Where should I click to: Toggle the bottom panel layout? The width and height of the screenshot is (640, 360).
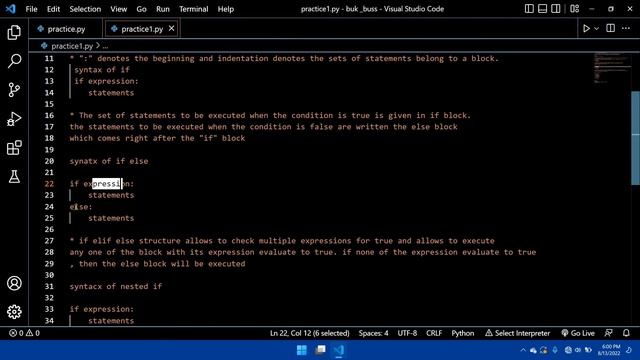542,9
